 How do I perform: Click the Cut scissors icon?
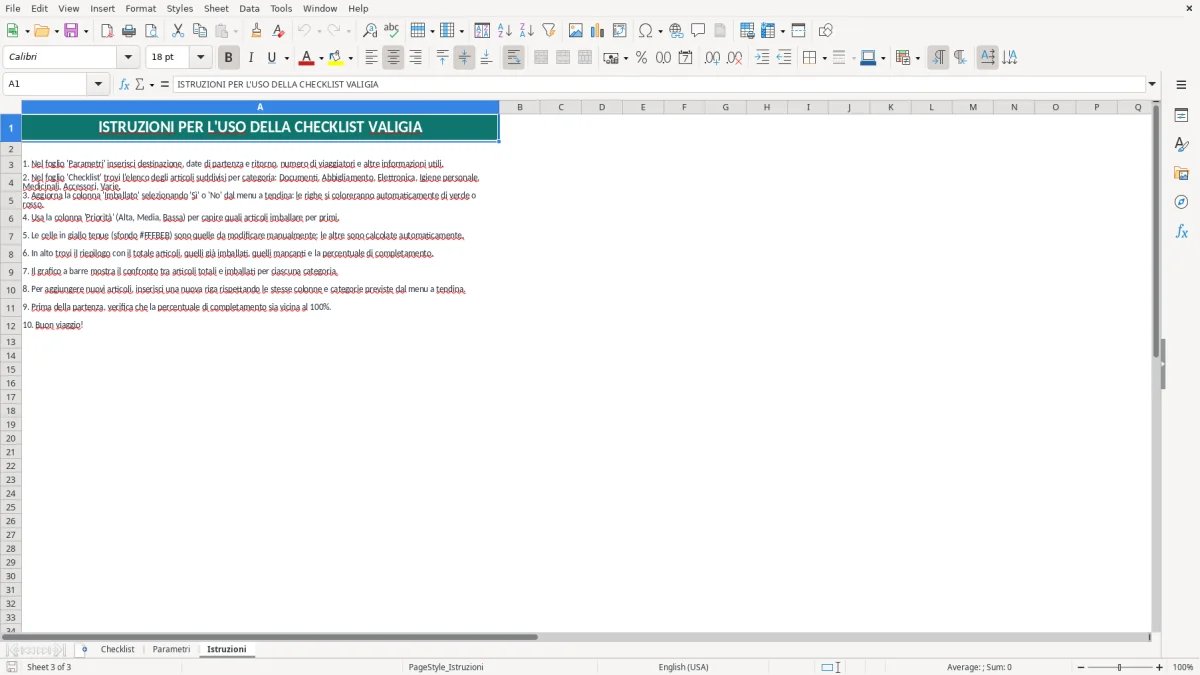pos(178,31)
